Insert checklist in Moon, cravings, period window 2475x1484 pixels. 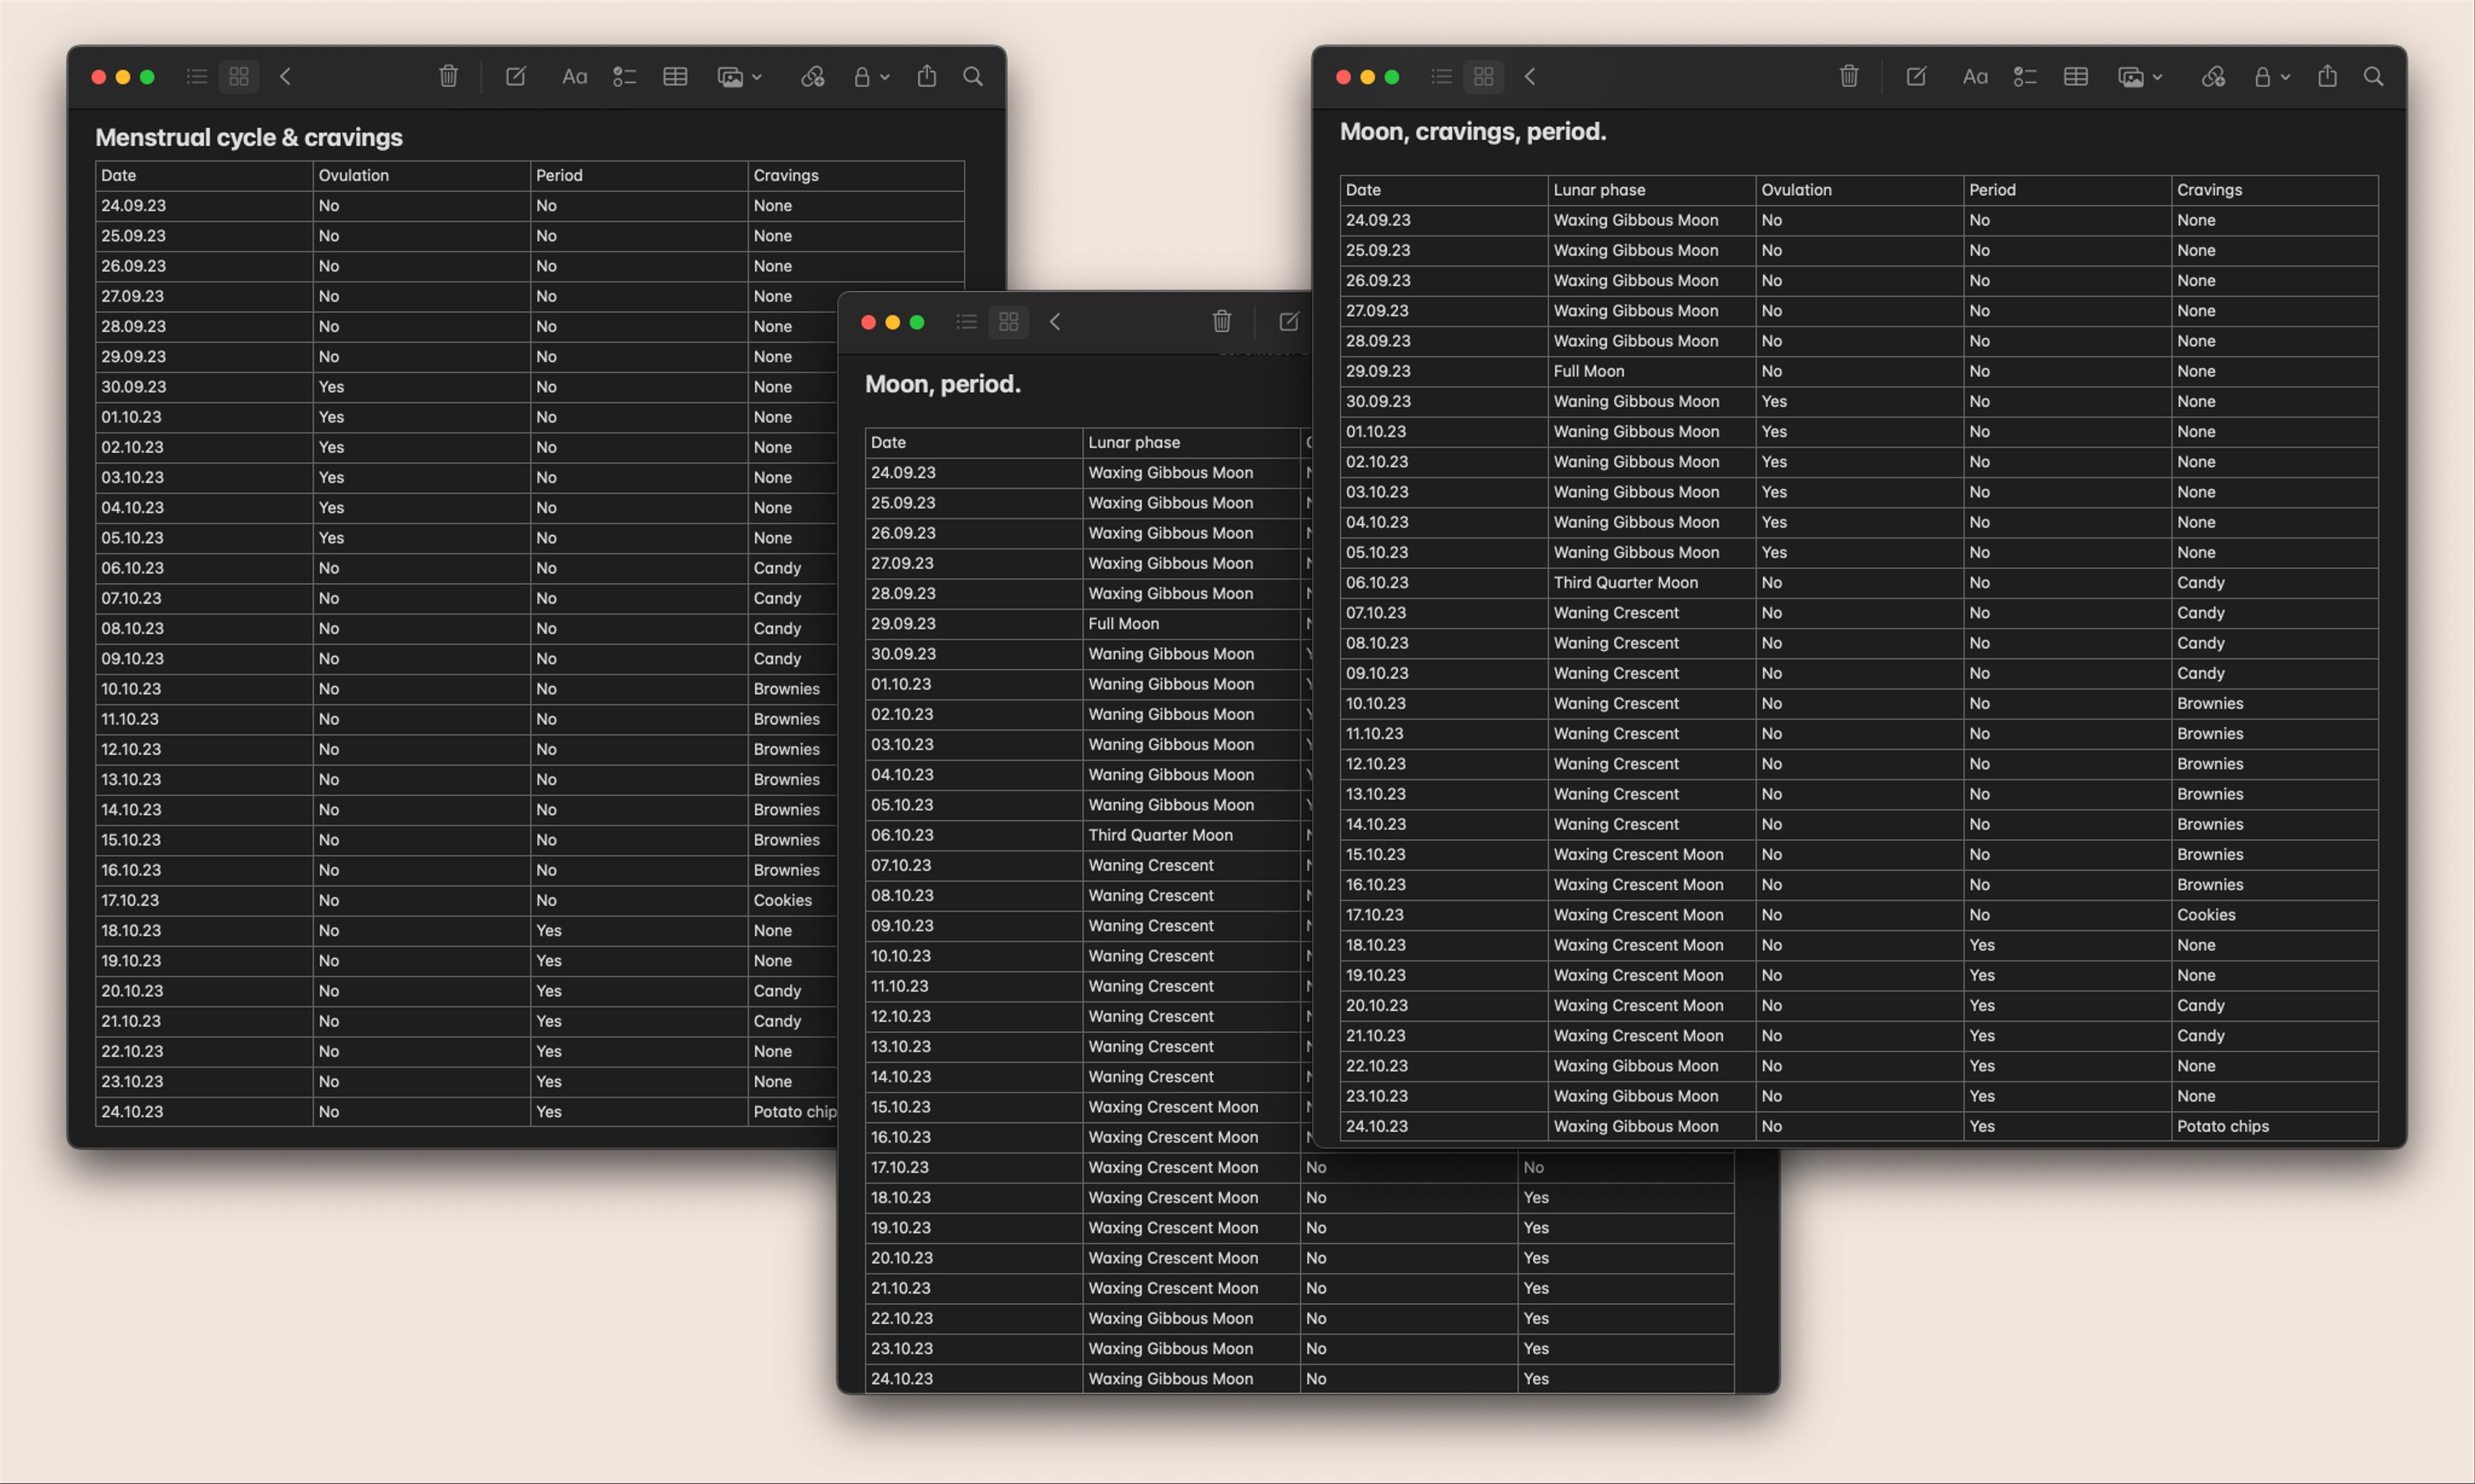pos(2026,77)
